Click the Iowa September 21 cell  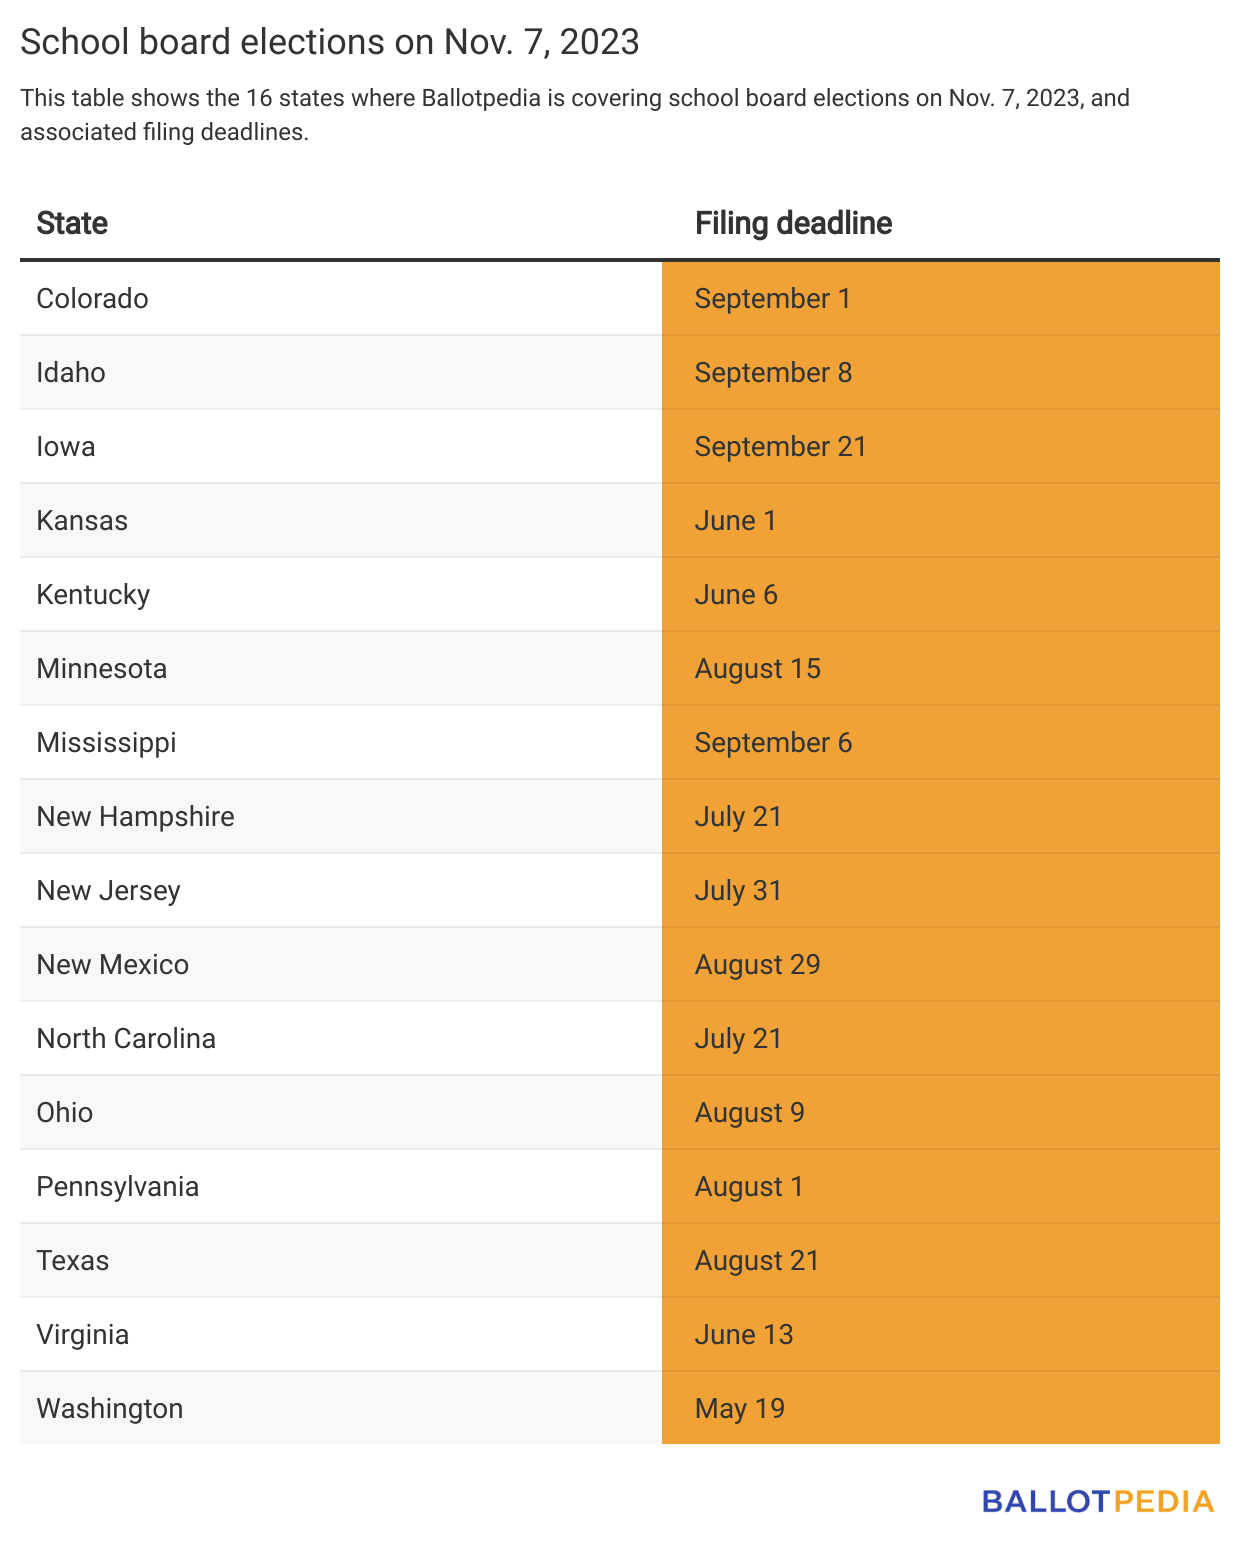tap(941, 446)
